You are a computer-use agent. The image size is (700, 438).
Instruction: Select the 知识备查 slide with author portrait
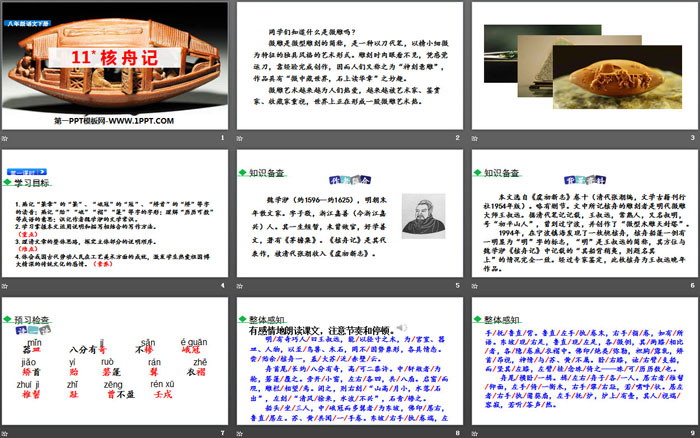pyautogui.click(x=349, y=210)
